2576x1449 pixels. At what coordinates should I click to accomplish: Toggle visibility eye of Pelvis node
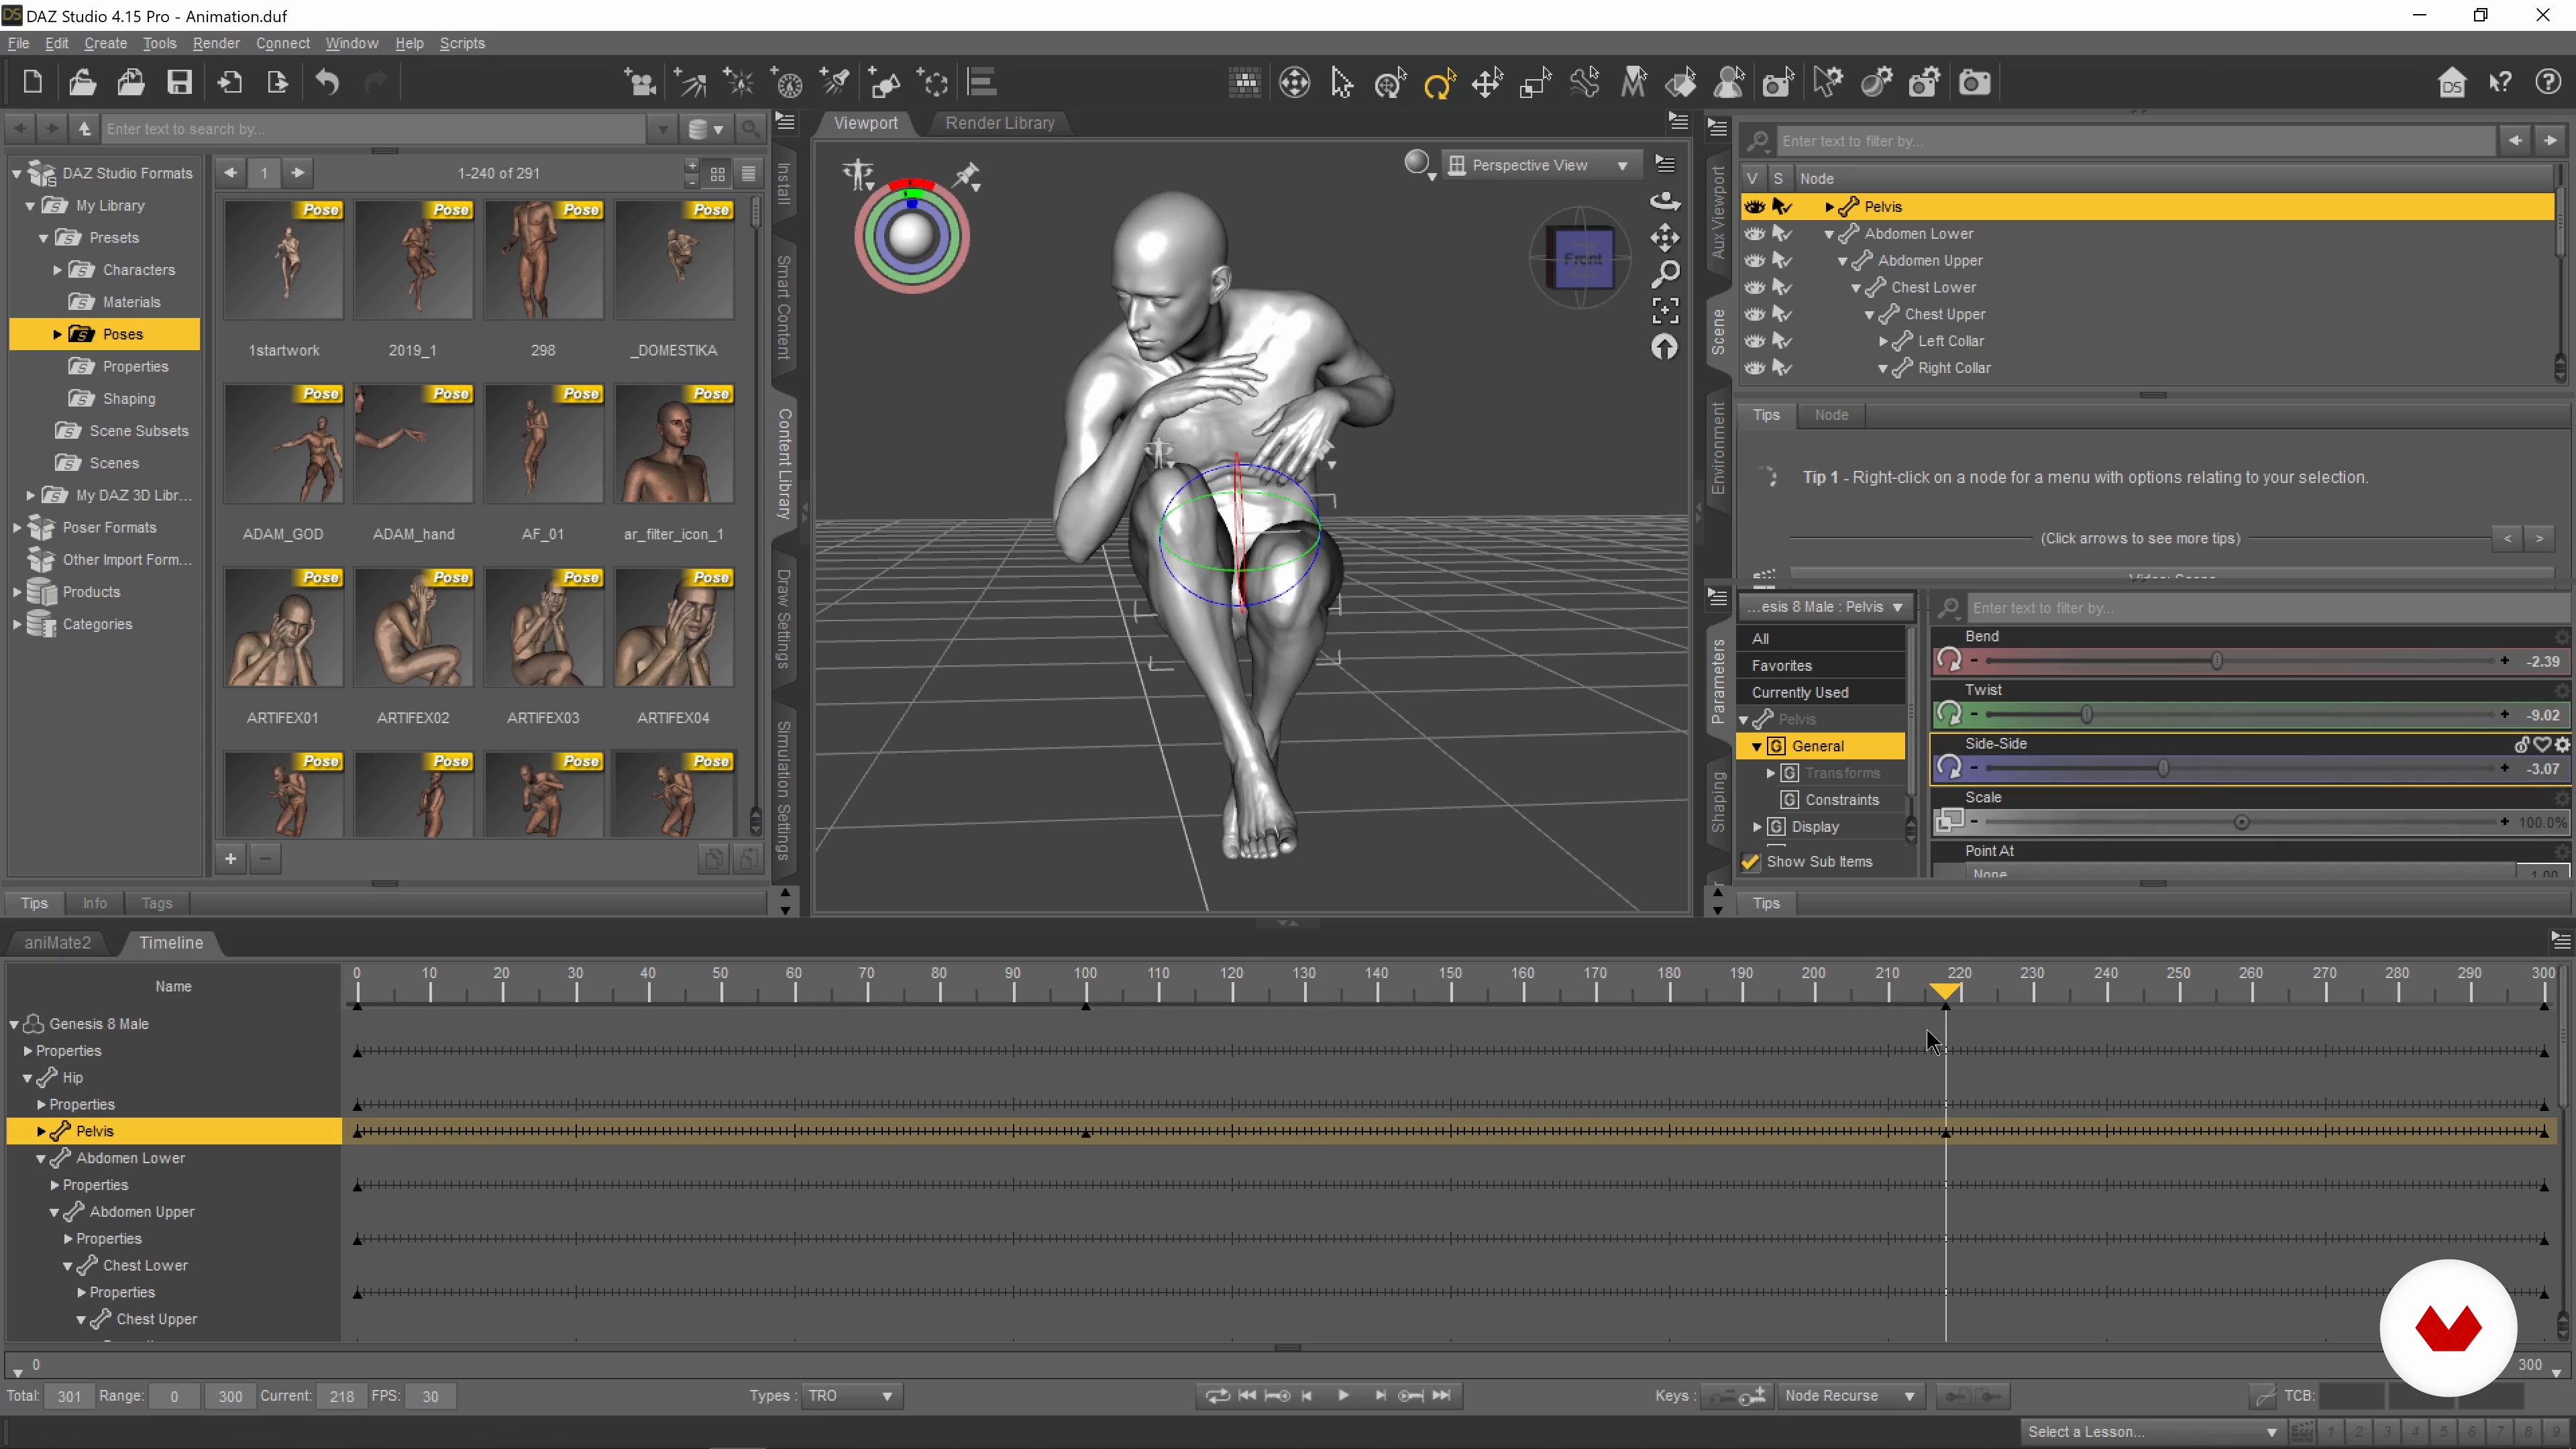point(1754,206)
